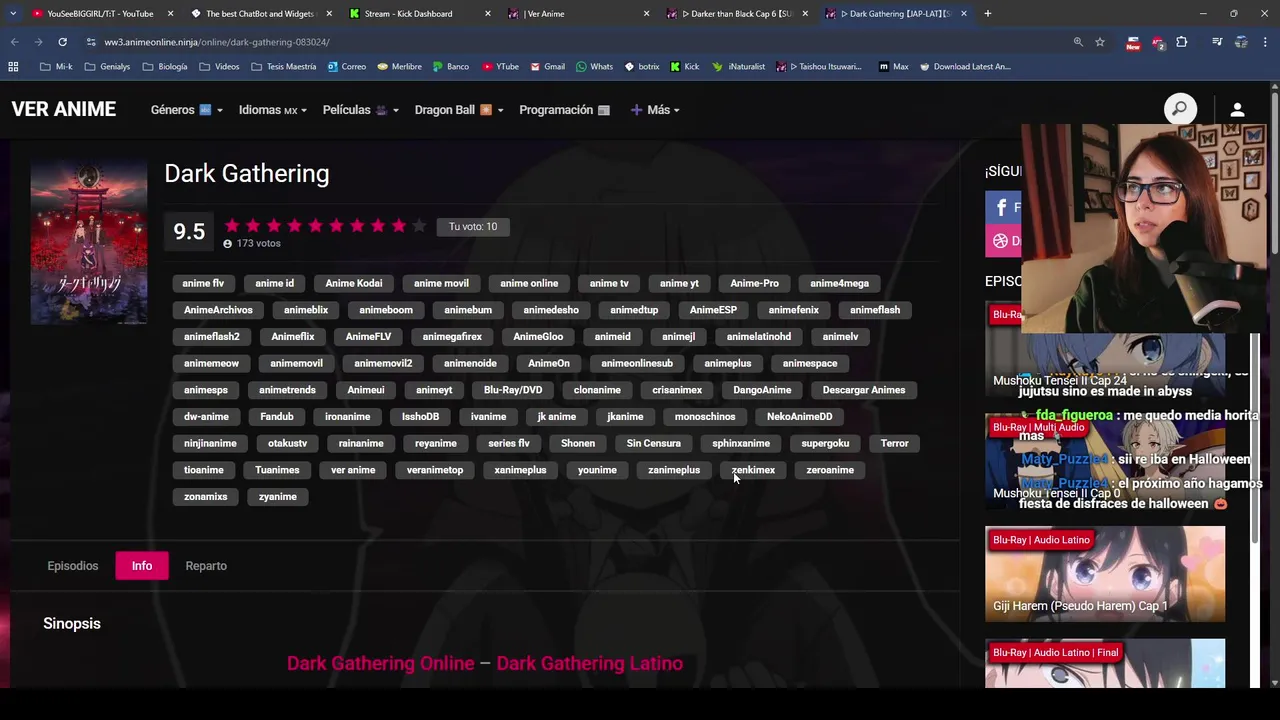Click the Facebook follow button icon
Viewport: 1280px width, 720px height.
coord(1002,208)
